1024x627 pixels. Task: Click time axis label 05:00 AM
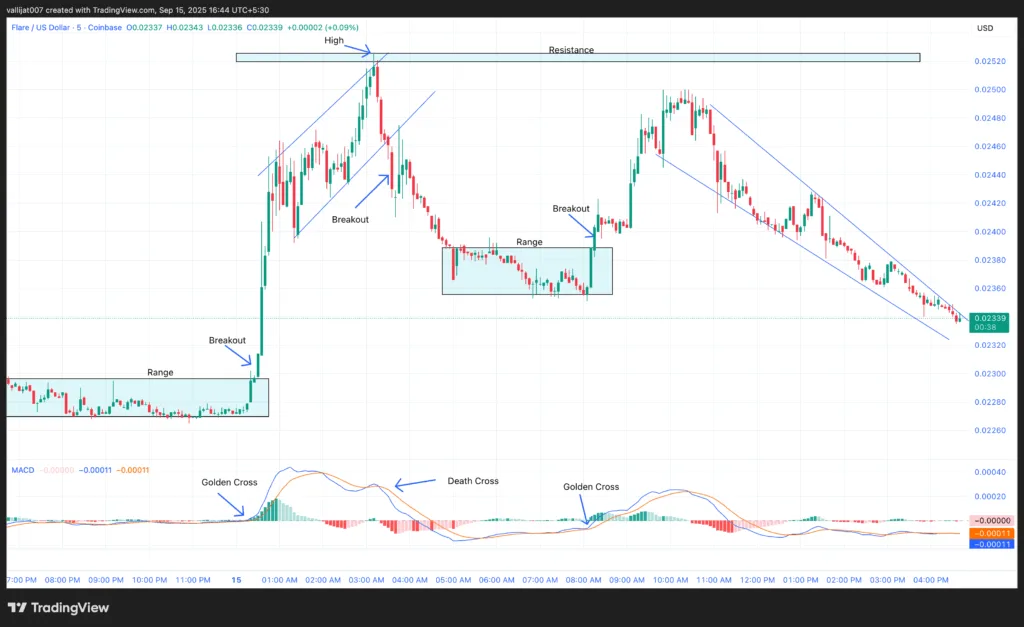point(453,580)
